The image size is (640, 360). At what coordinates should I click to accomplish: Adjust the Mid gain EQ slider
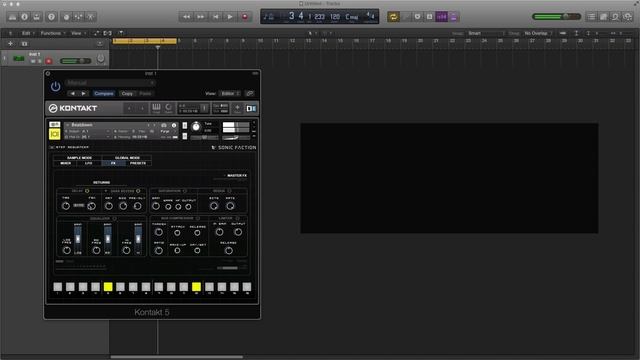pos(108,239)
